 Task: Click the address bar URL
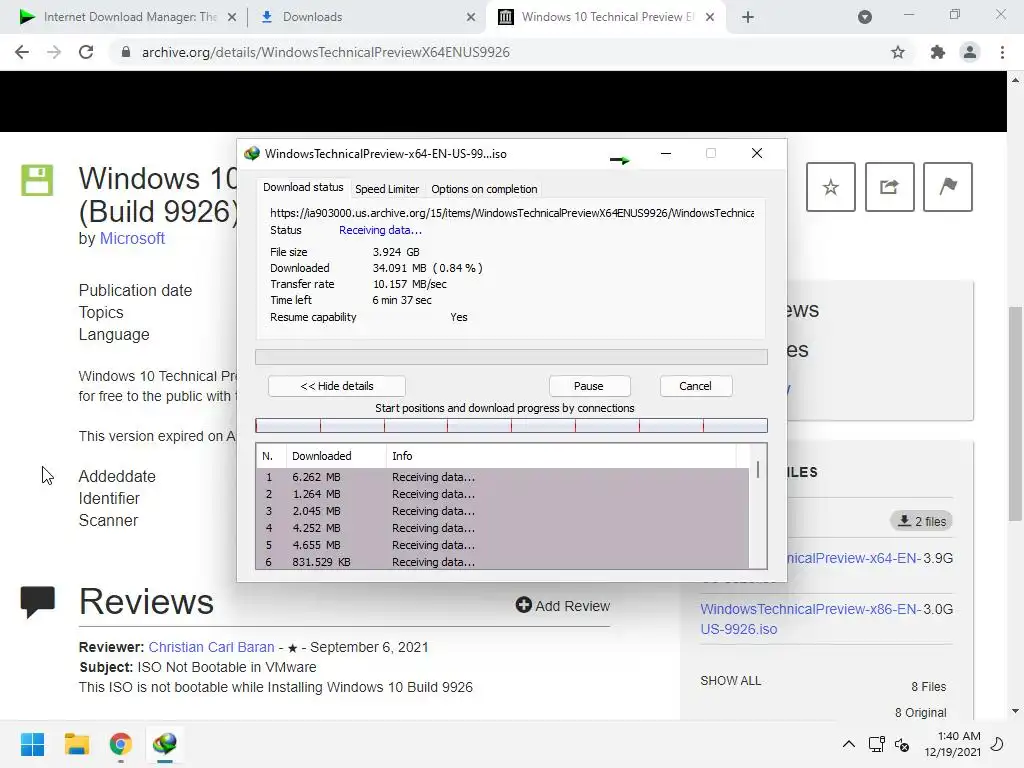coord(326,52)
